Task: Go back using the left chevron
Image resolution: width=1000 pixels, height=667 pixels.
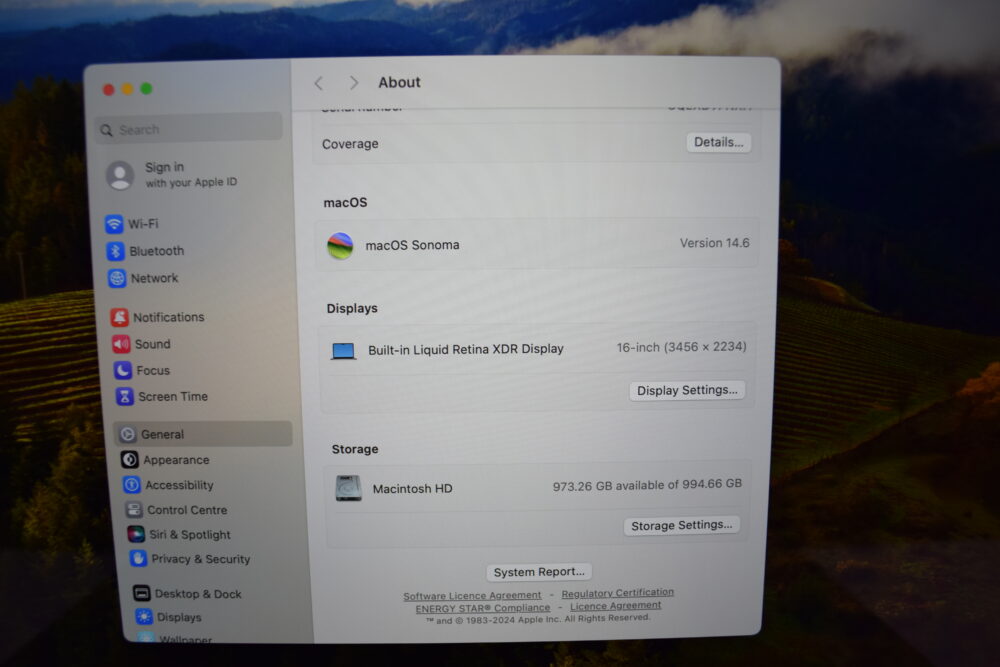Action: 319,83
